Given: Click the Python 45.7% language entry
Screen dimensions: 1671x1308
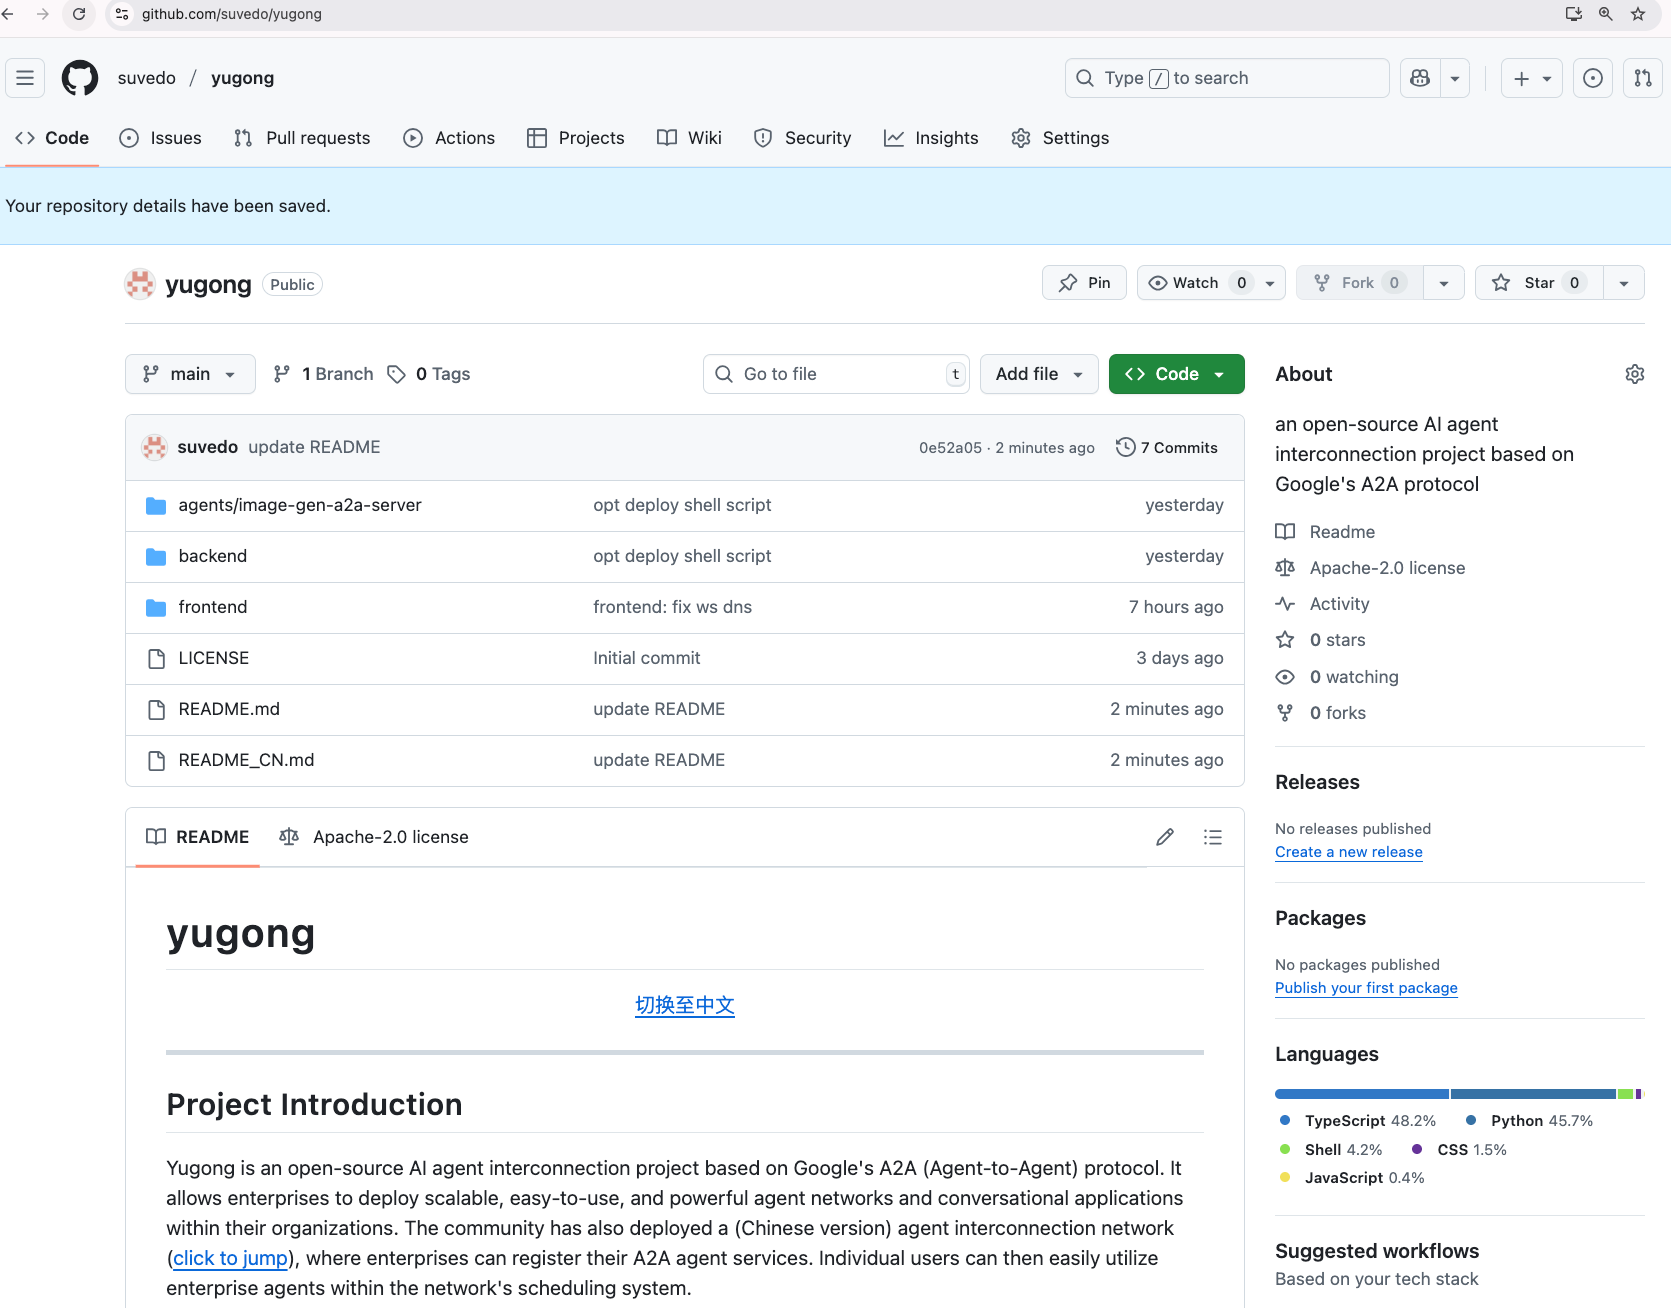Looking at the screenshot, I should [1529, 1121].
